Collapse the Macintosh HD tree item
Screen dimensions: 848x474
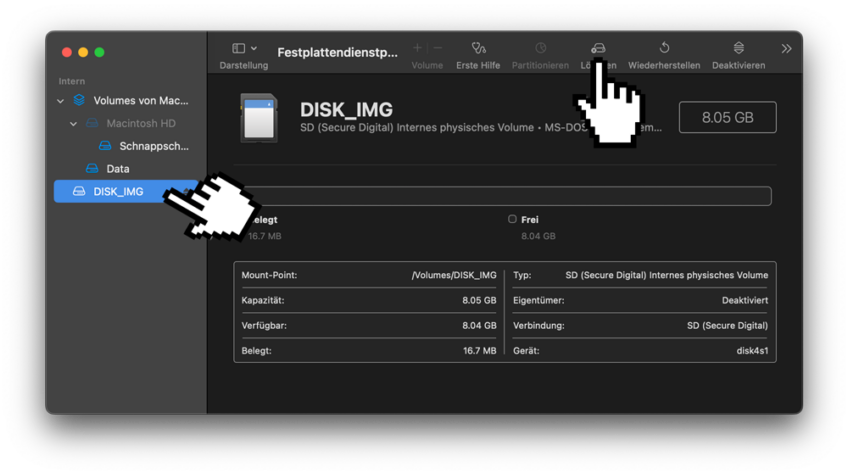(x=74, y=124)
